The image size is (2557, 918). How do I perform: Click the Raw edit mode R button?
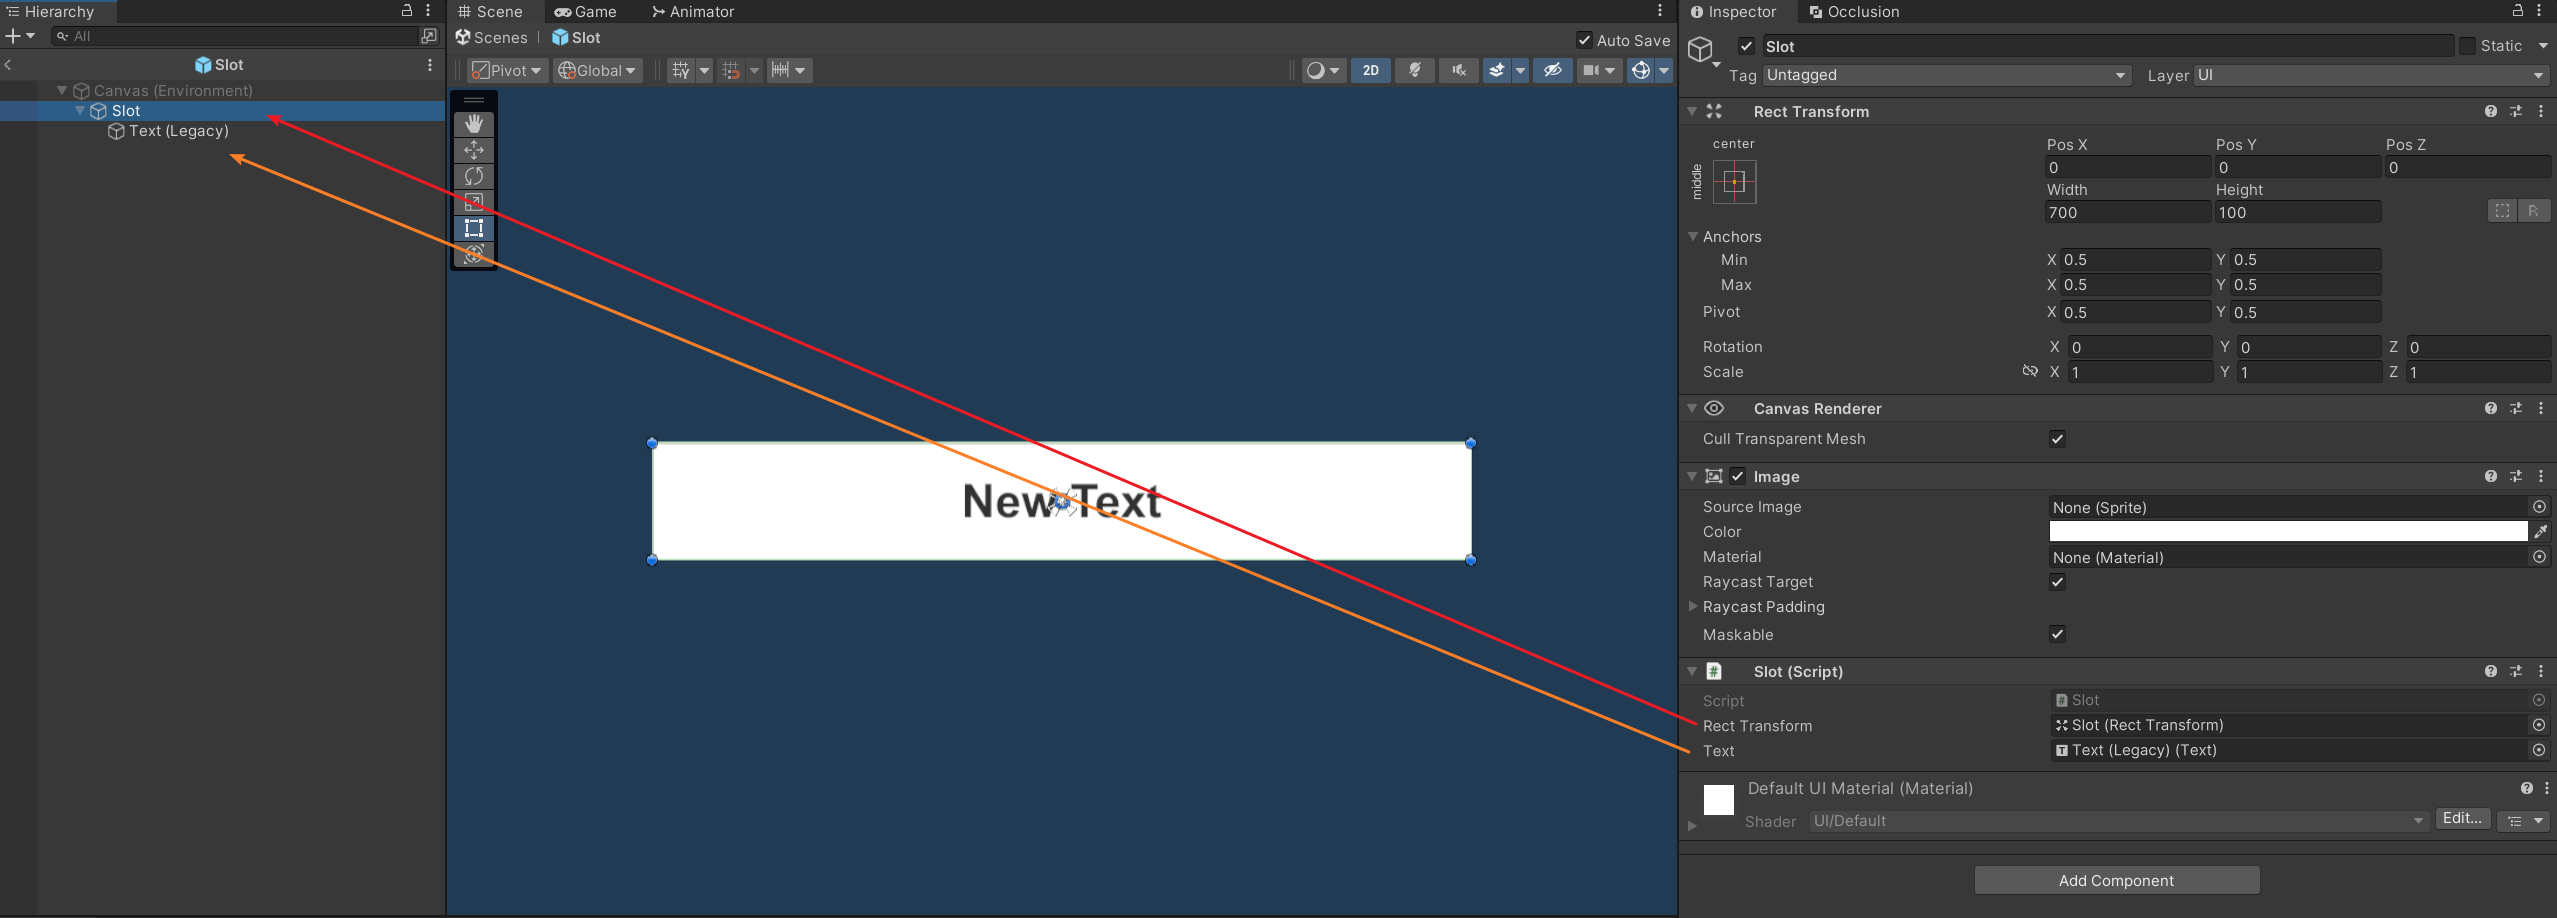coord(2533,211)
